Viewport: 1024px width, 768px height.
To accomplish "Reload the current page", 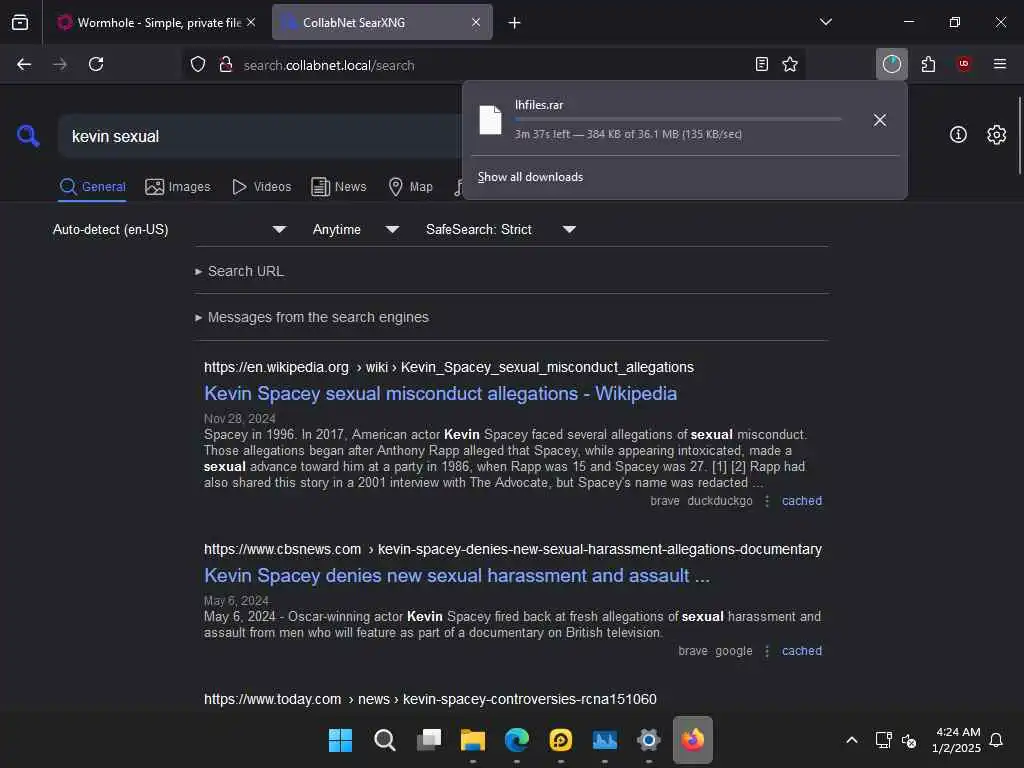I will [x=96, y=64].
